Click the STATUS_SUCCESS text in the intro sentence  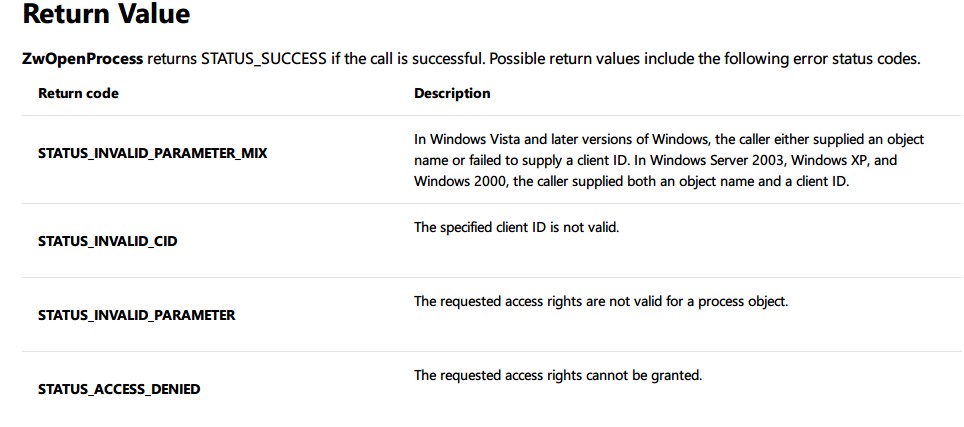pos(263,60)
